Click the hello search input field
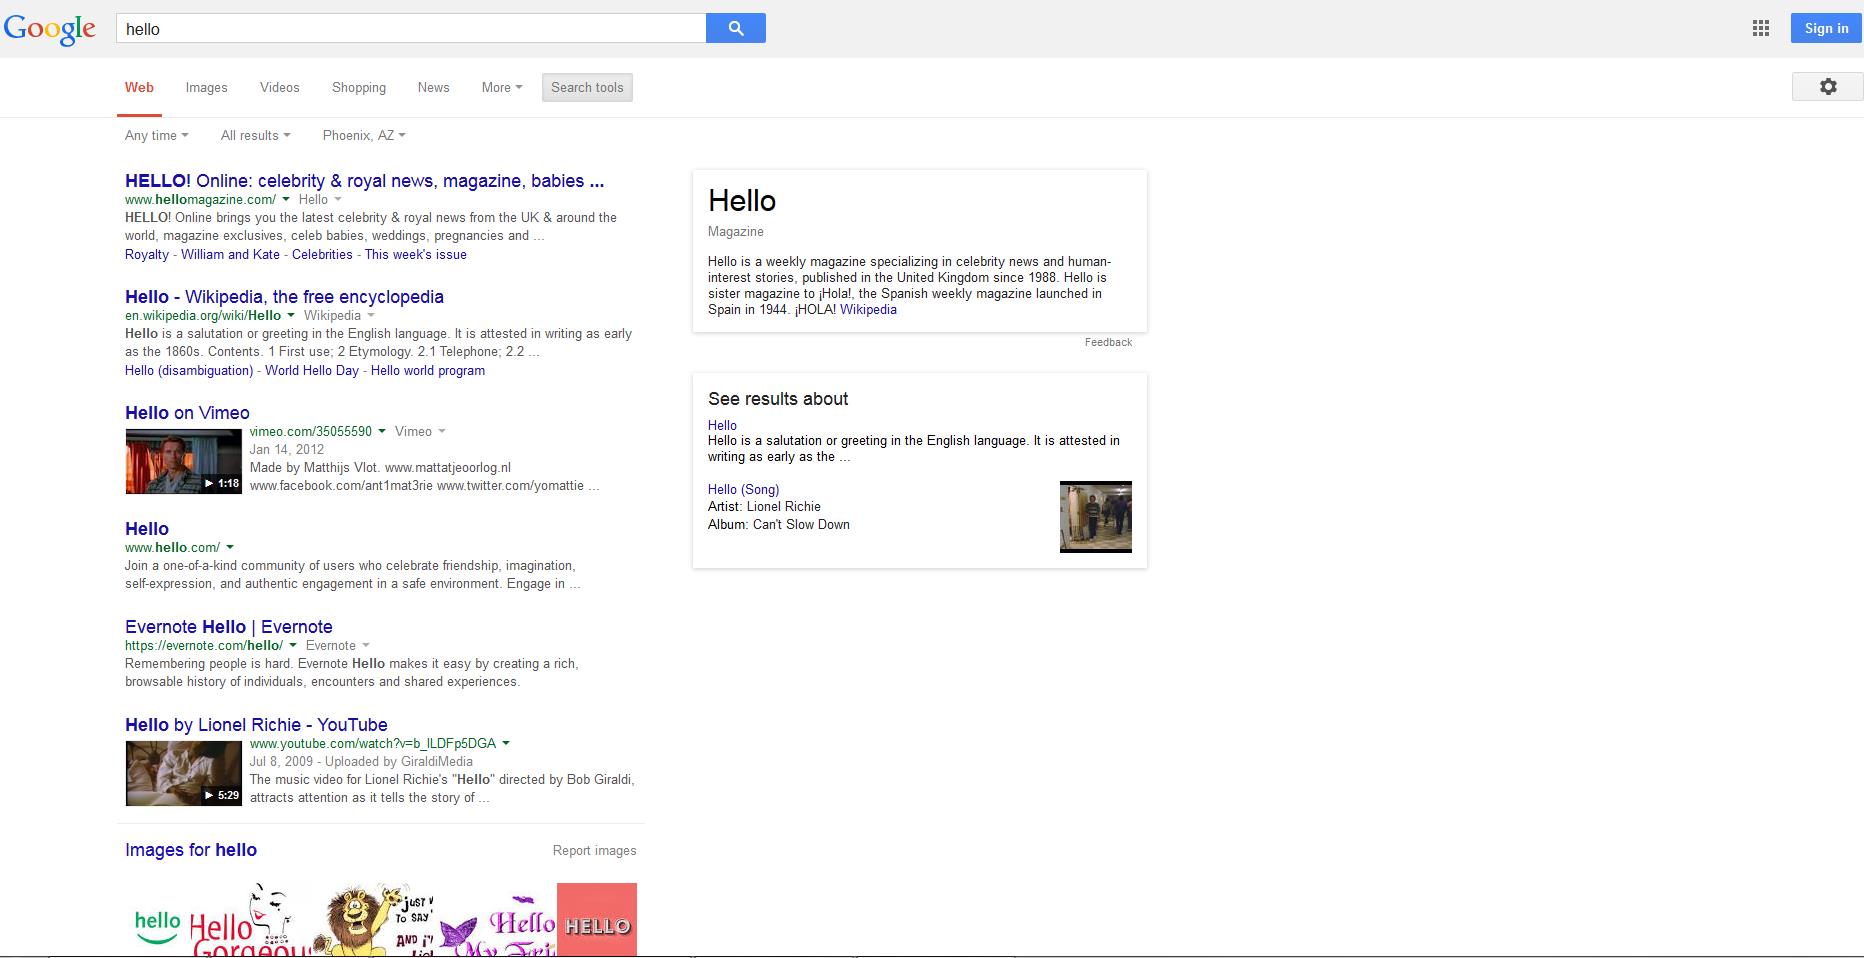The image size is (1864, 958). click(x=411, y=28)
